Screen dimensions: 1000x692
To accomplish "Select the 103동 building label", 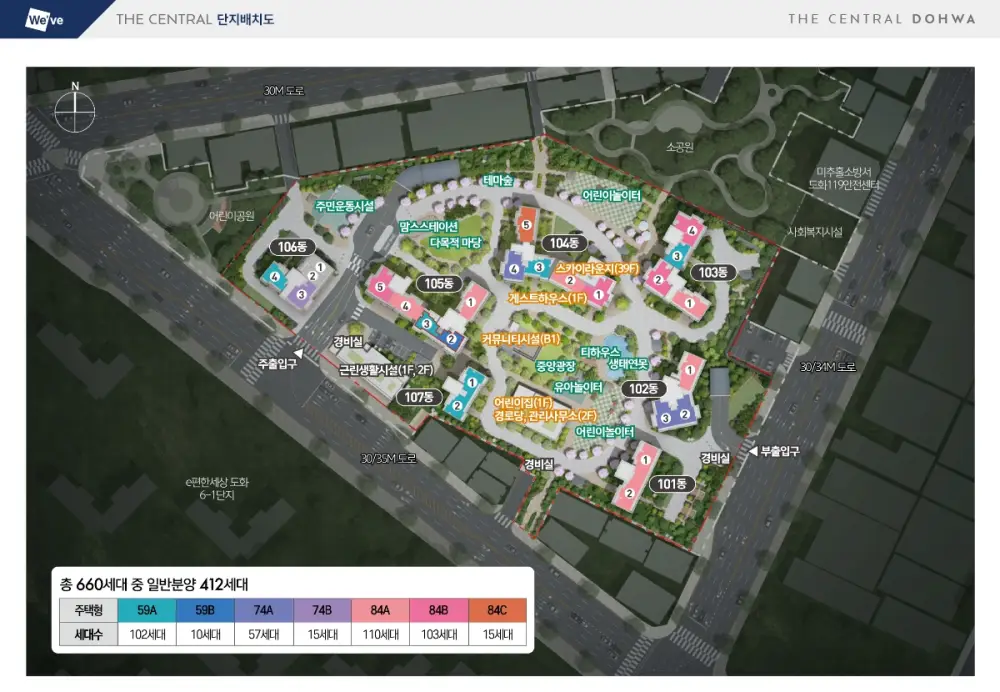I will click(714, 272).
